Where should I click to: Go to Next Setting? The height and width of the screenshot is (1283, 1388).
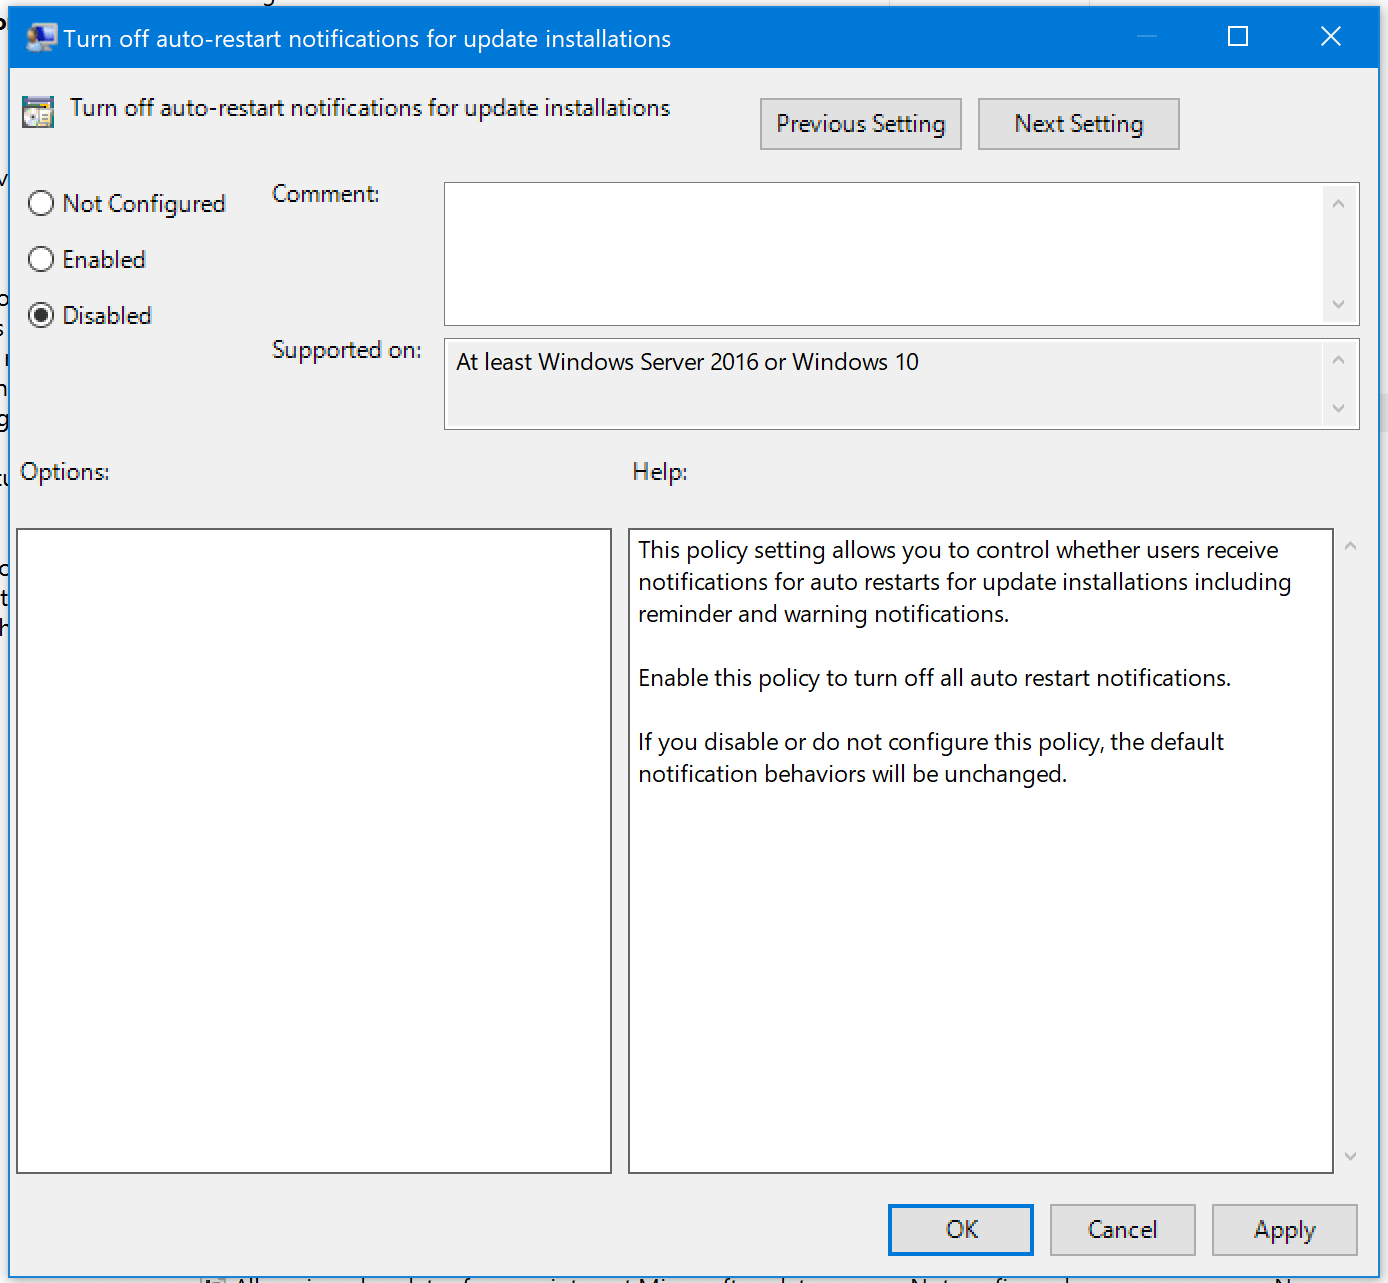[x=1078, y=124]
